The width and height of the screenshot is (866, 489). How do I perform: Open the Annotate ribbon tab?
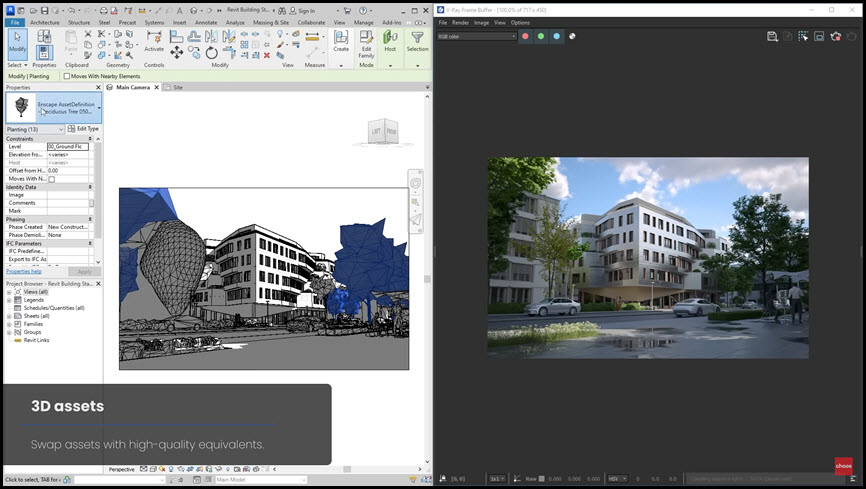tap(206, 23)
